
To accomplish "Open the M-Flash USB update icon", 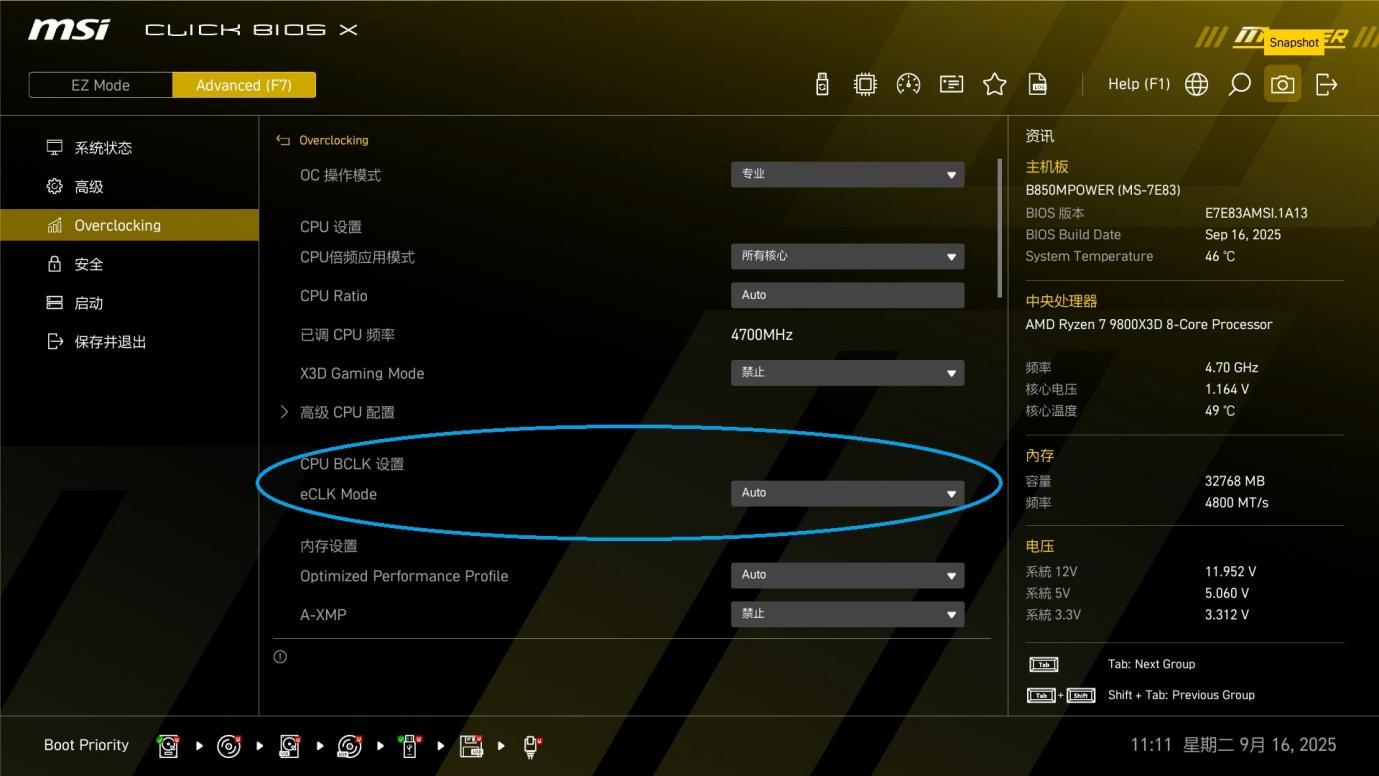I will point(822,85).
